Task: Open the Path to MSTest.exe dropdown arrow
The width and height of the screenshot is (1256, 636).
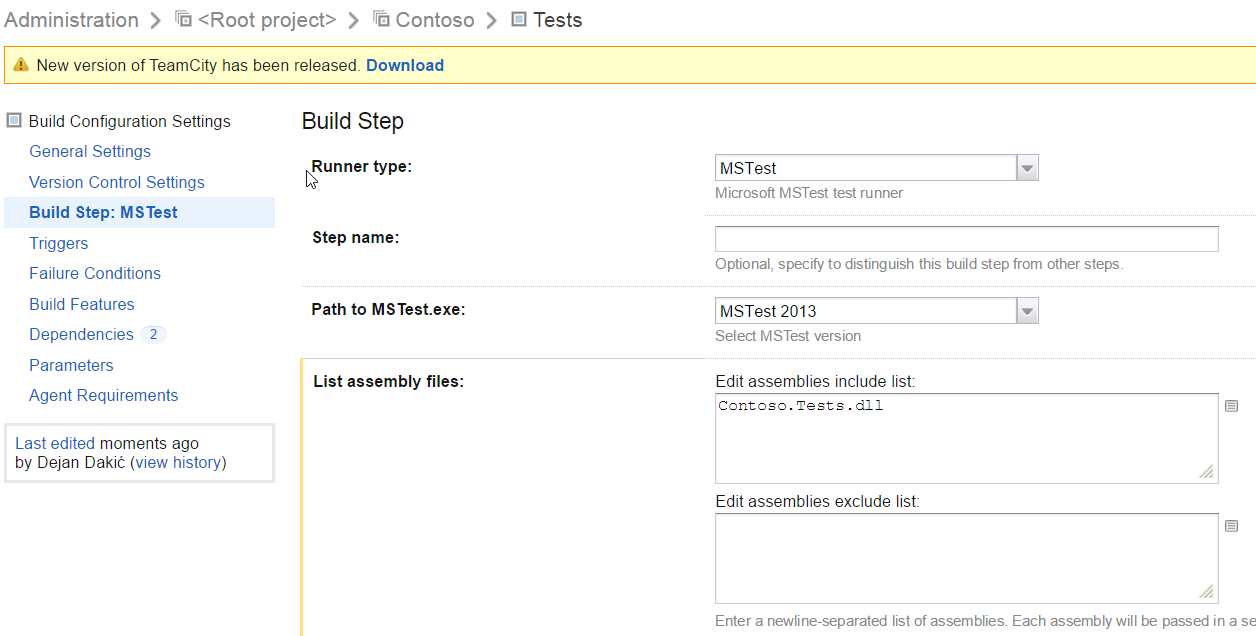Action: pyautogui.click(x=1027, y=311)
